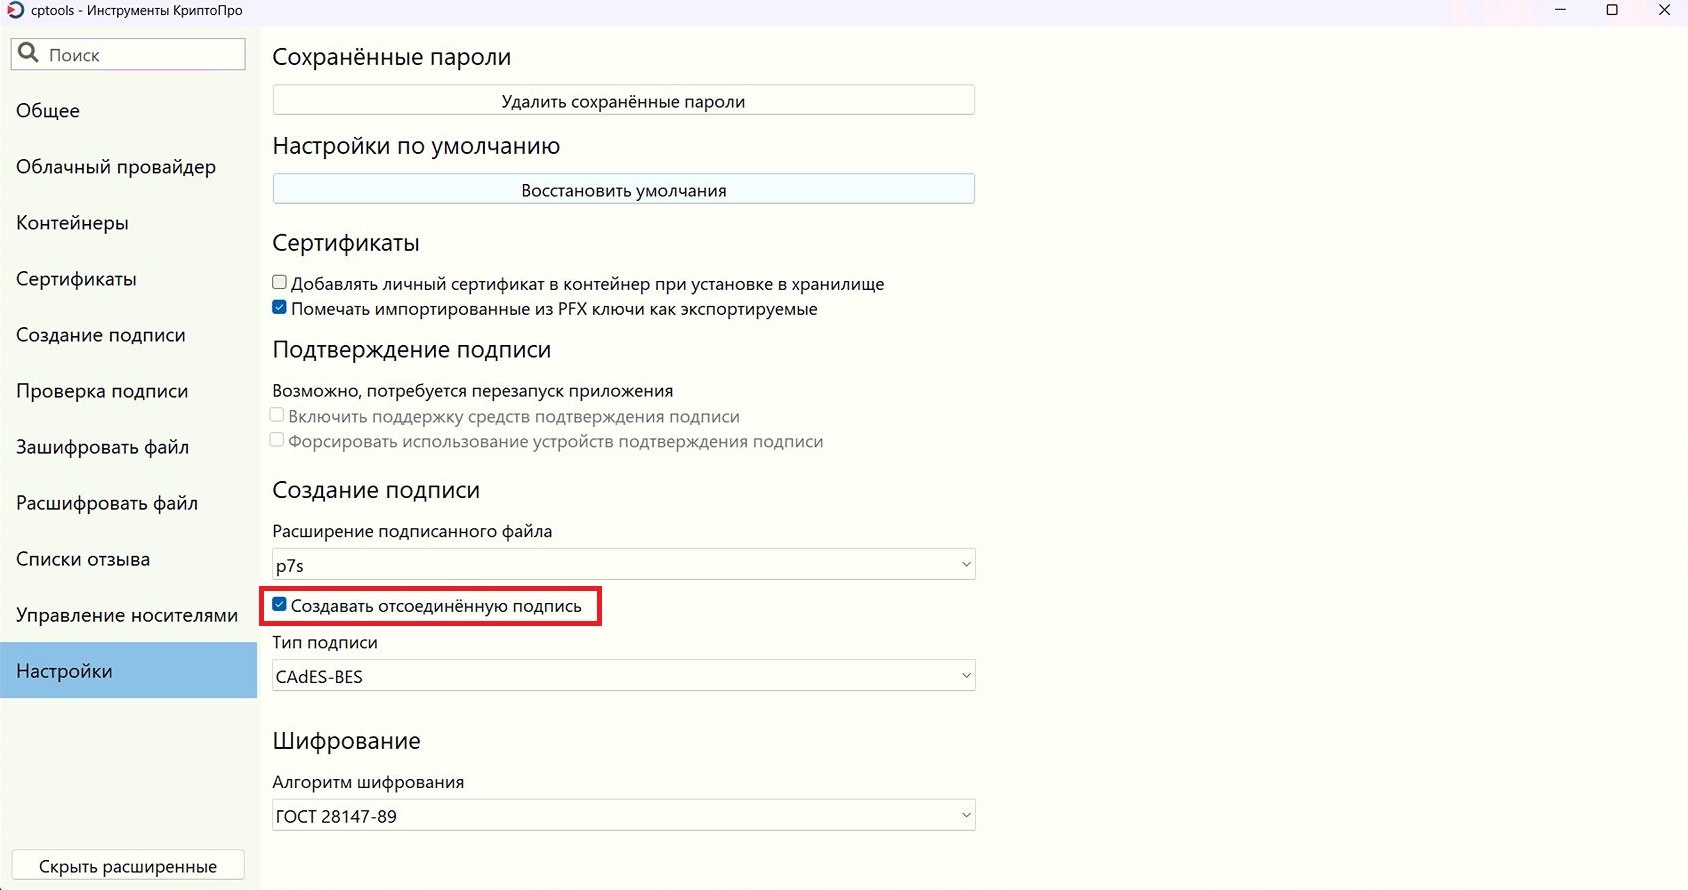Click the cptools app logo icon
This screenshot has height=890, width=1688.
[15, 10]
